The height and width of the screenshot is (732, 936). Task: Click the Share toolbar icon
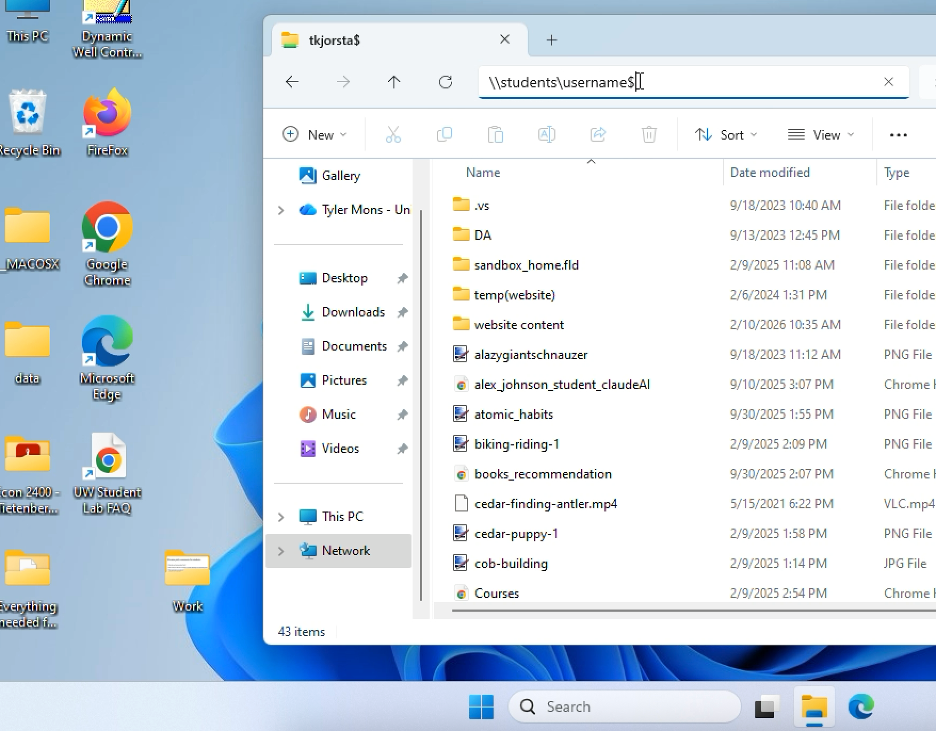pyautogui.click(x=598, y=135)
